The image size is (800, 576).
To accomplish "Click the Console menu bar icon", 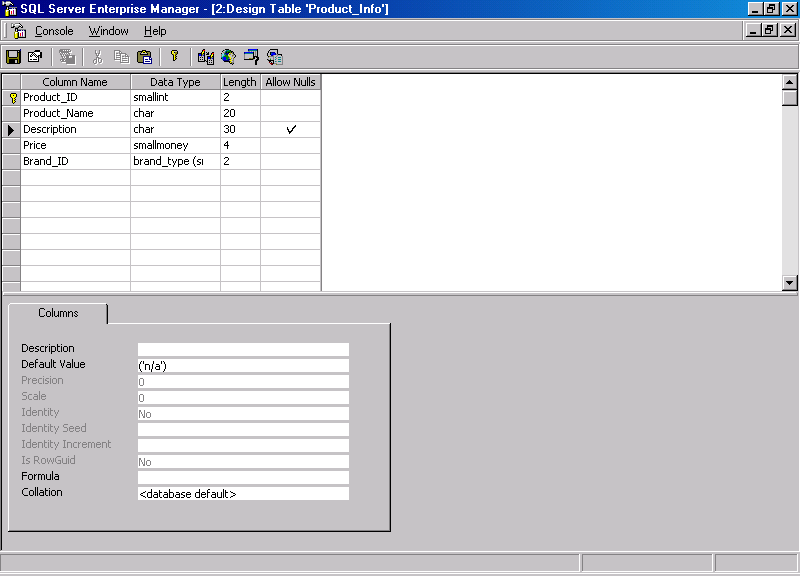I will coord(19,31).
